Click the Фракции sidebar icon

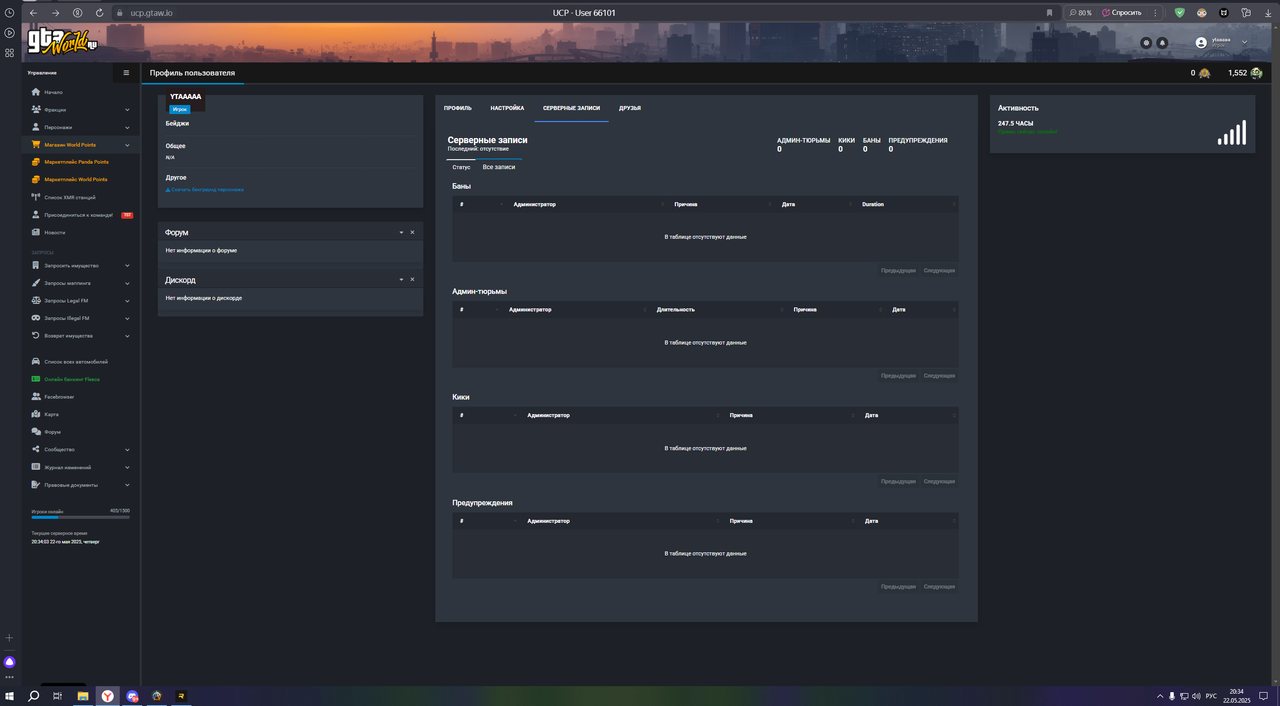click(x=36, y=110)
